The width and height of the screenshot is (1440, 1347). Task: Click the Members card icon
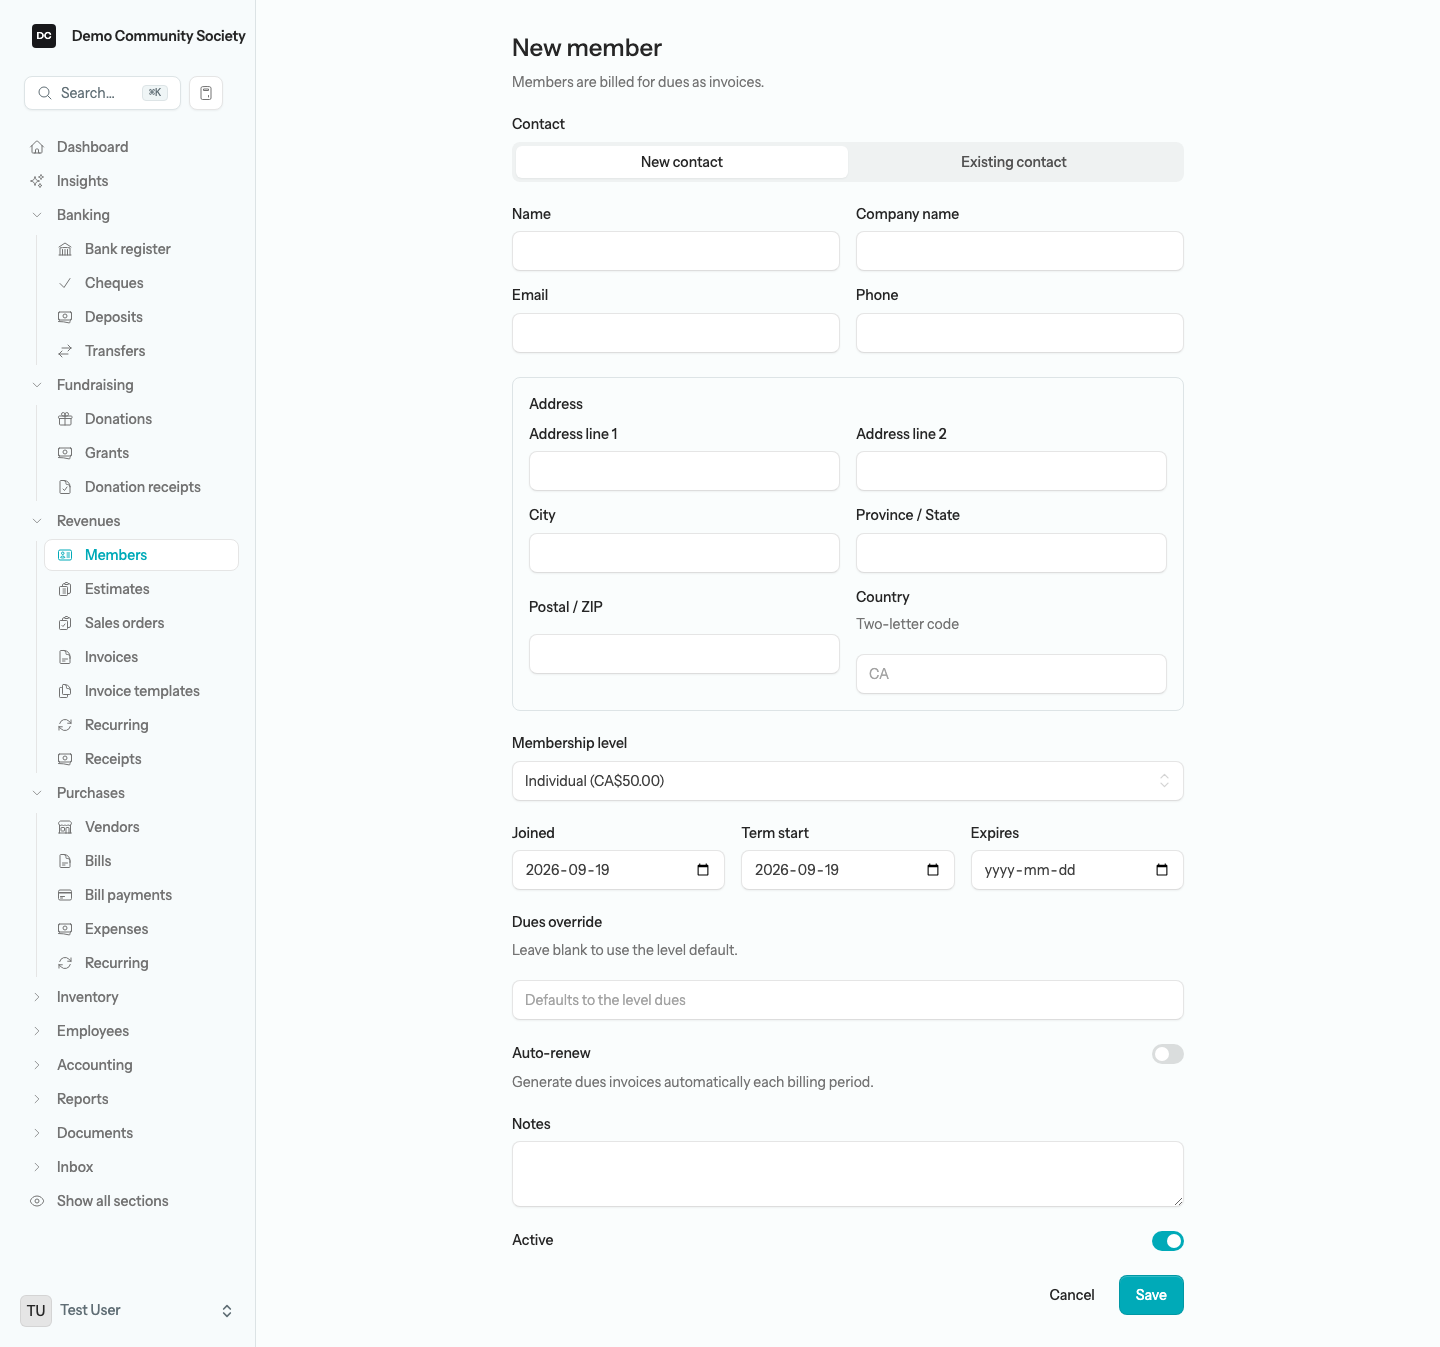(65, 555)
